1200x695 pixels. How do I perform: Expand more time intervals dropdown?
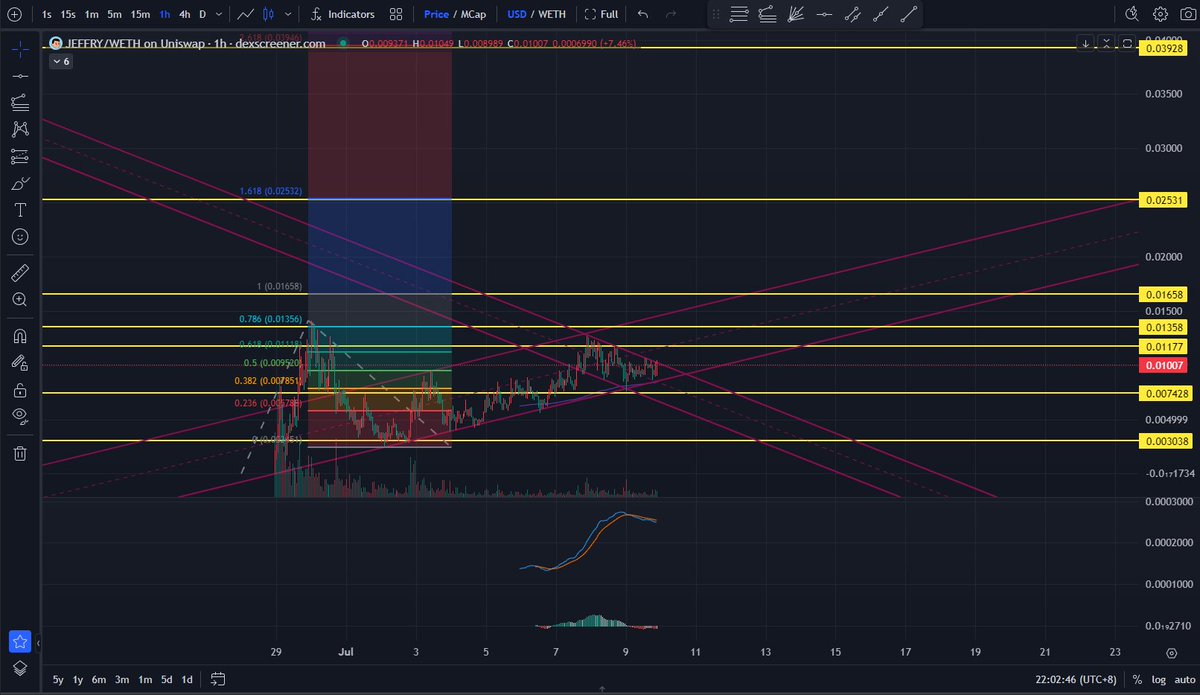pos(219,15)
